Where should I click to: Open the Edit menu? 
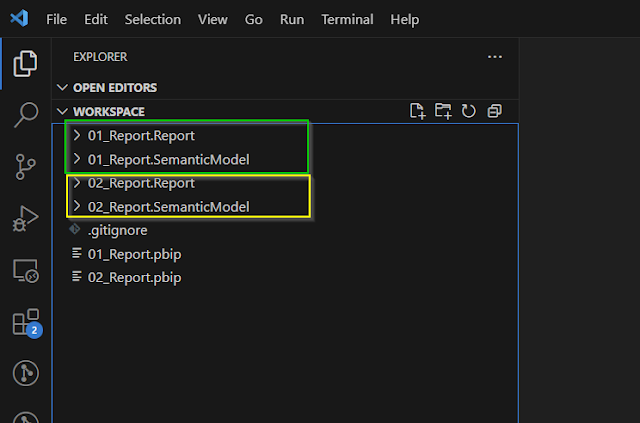96,19
